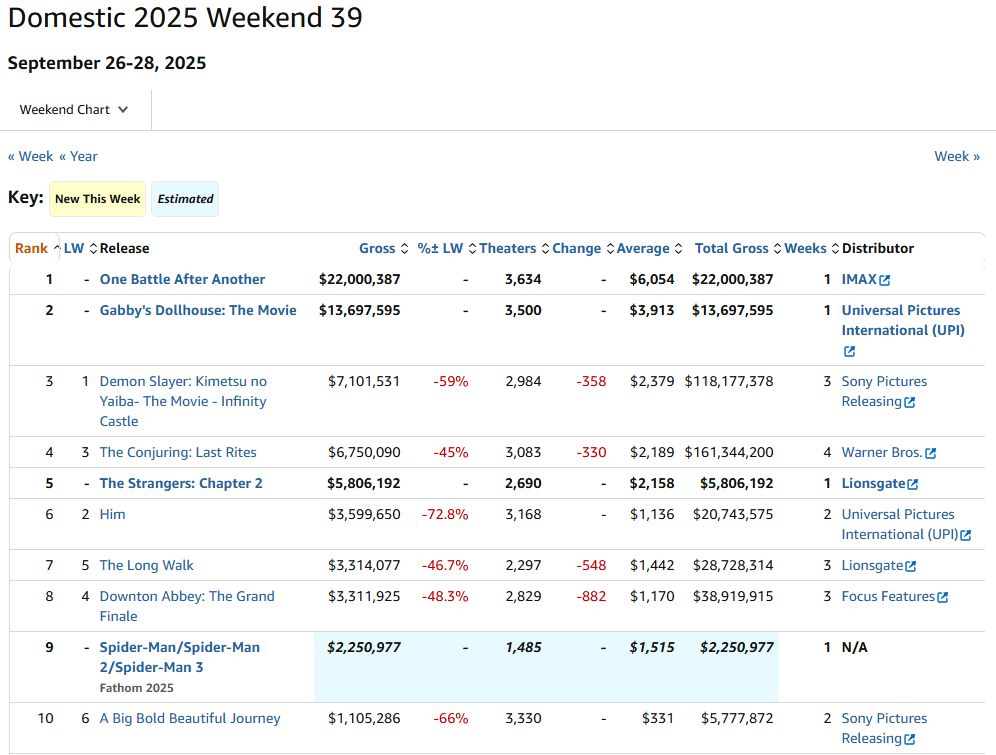The height and width of the screenshot is (755, 996).
Task: Sort table by the LW column
Action: point(80,248)
